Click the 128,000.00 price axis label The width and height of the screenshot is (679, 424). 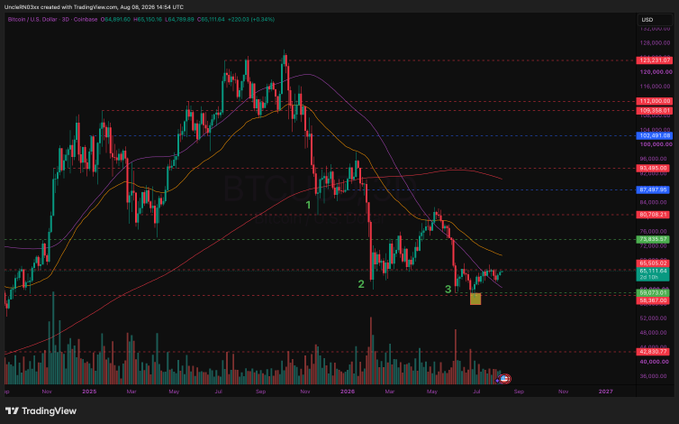[655, 43]
